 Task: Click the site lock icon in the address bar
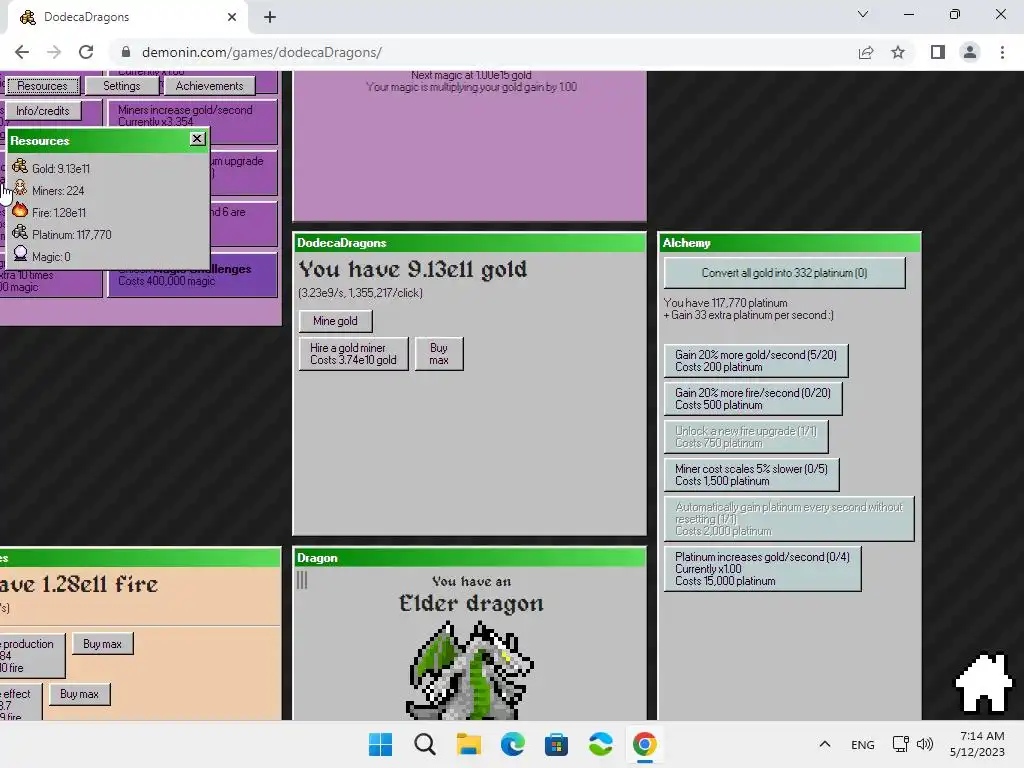pyautogui.click(x=126, y=52)
